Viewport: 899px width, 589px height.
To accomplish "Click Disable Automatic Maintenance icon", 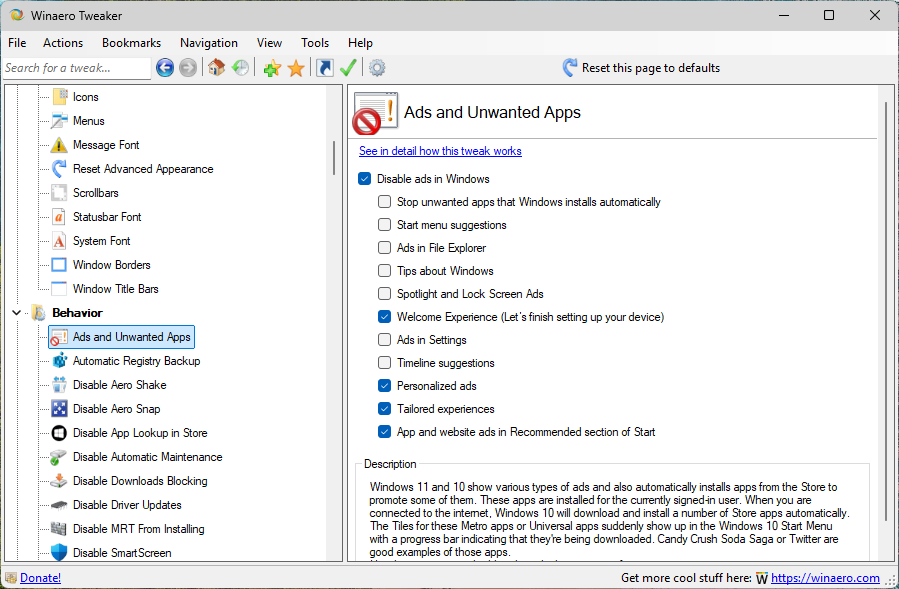I will point(59,457).
